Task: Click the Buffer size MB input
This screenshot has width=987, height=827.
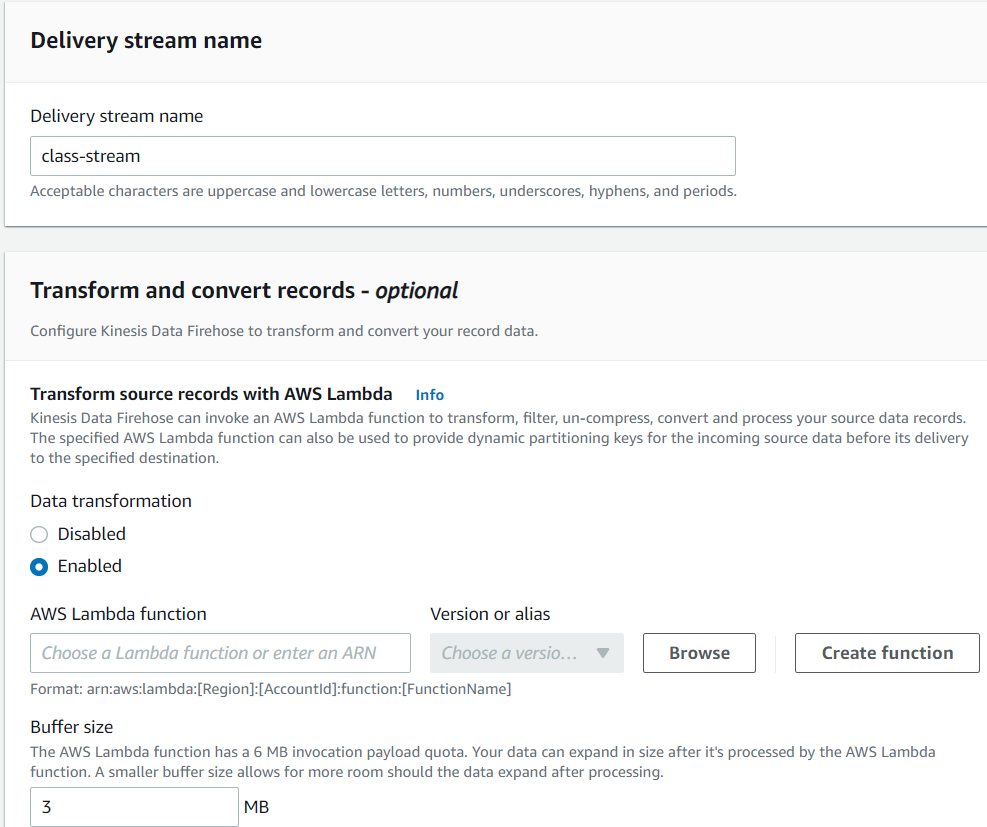Action: (x=134, y=807)
